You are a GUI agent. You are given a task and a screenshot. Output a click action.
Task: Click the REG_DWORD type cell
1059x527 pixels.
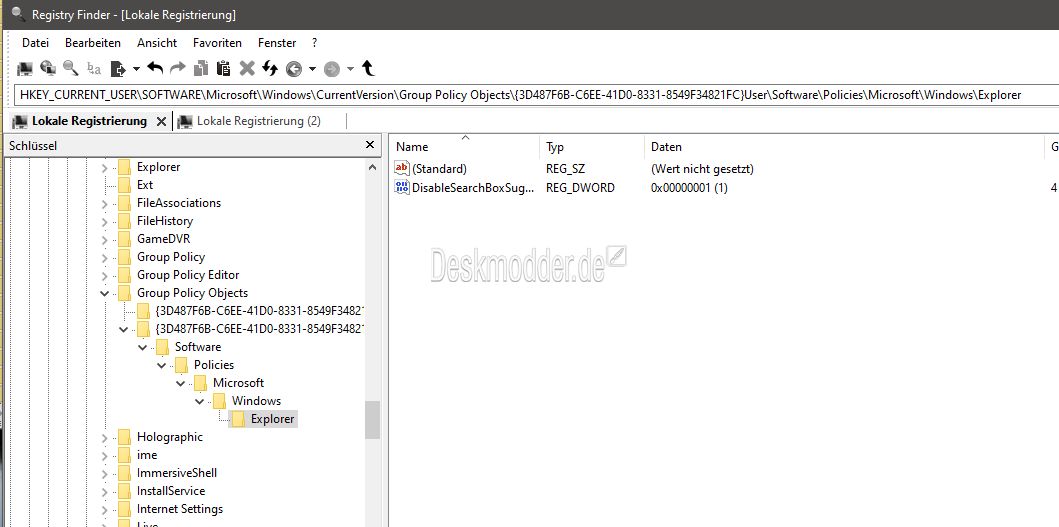[x=580, y=188]
